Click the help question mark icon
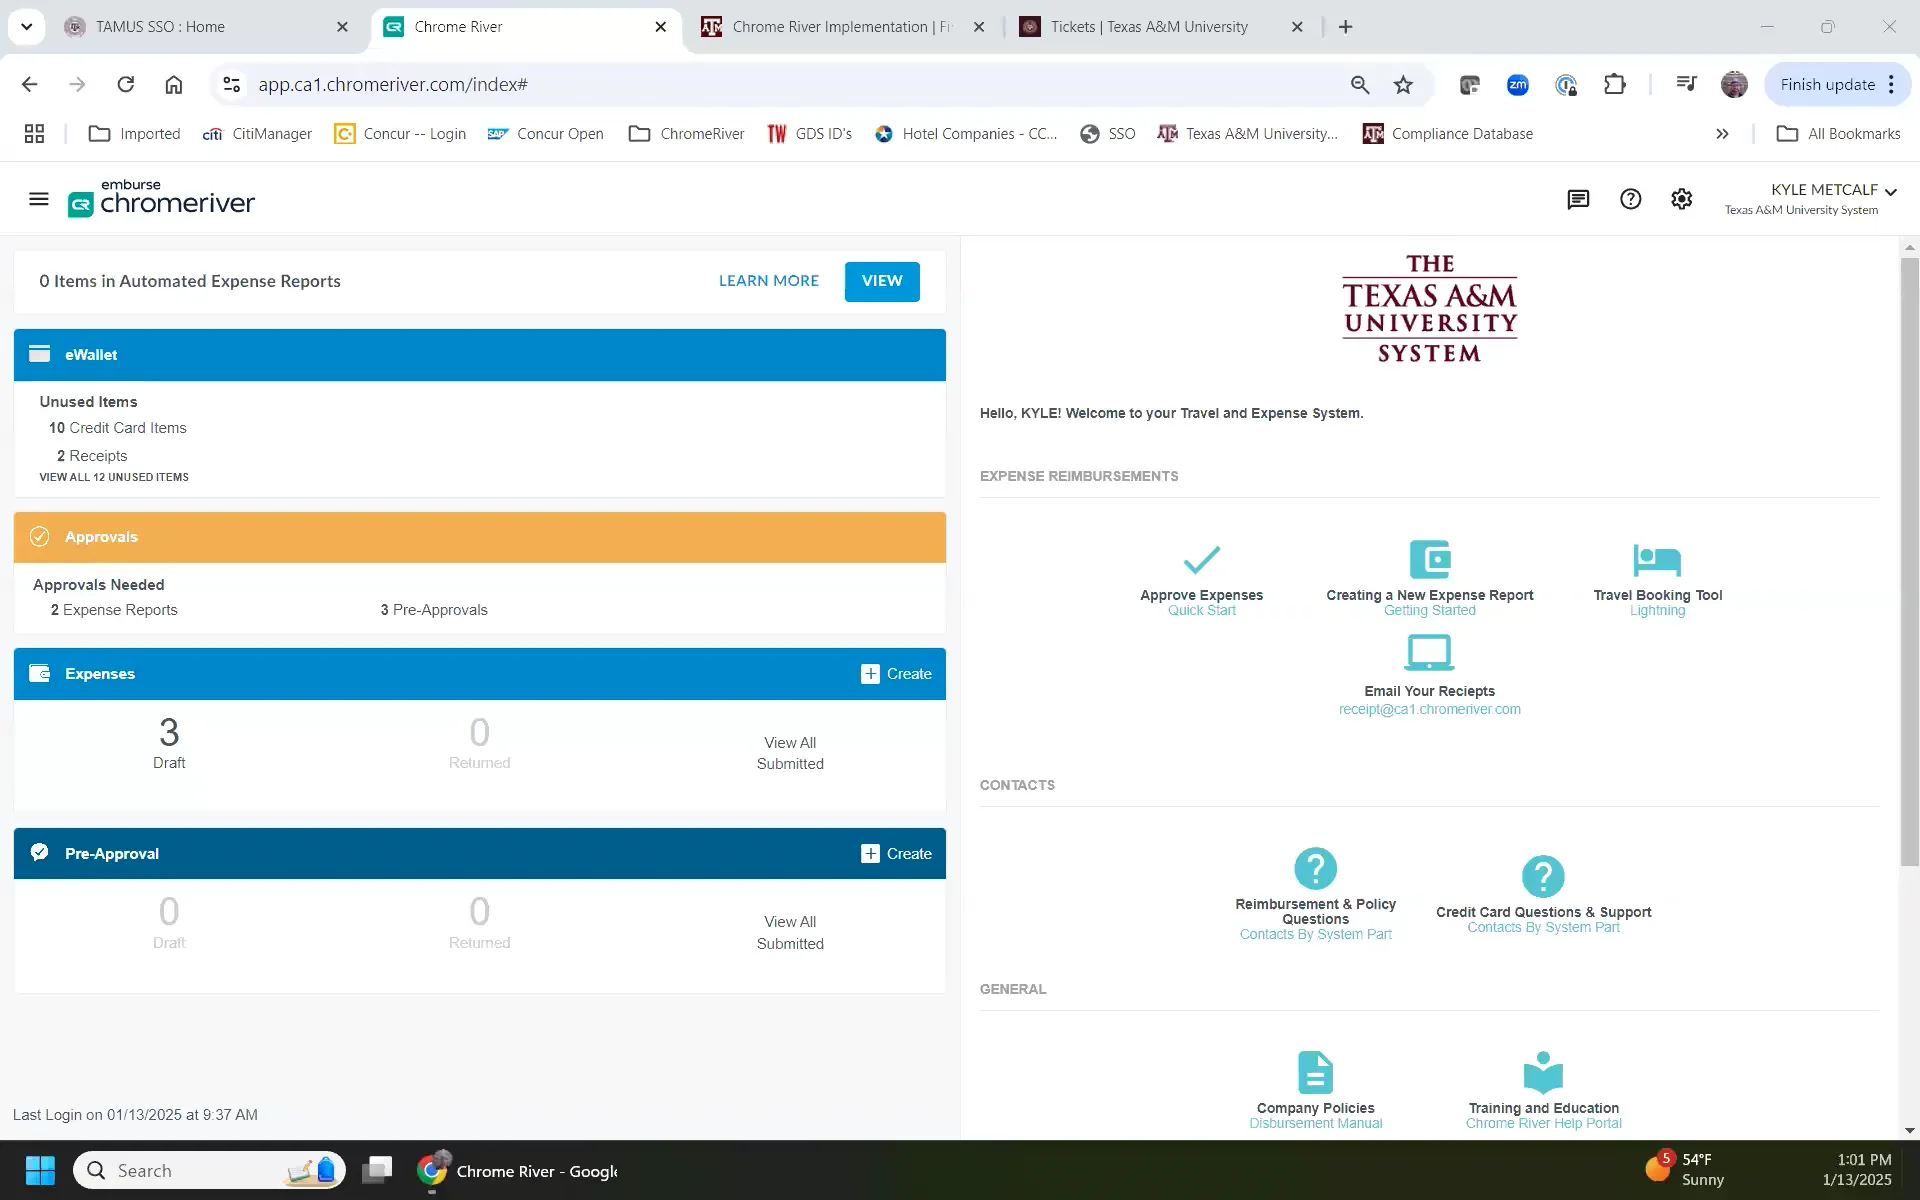1920x1200 pixels. coord(1630,200)
